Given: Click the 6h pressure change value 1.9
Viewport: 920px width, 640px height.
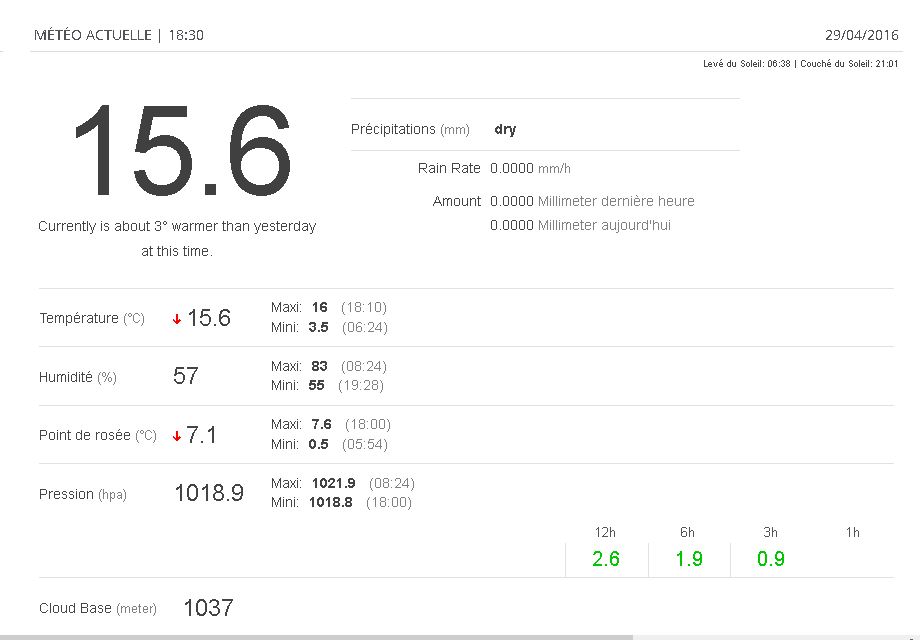Looking at the screenshot, I should (x=689, y=559).
